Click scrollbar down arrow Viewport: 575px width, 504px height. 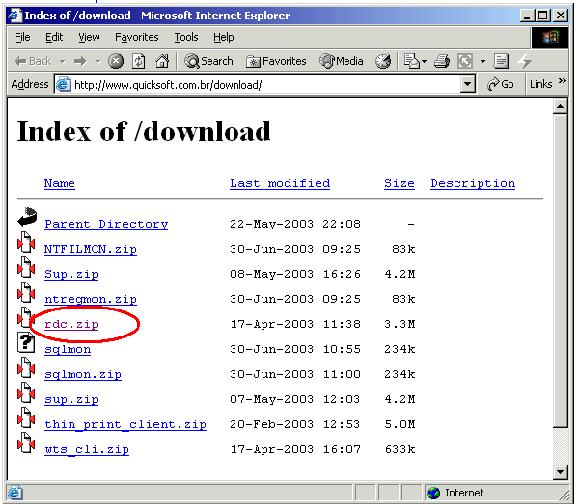[560, 472]
